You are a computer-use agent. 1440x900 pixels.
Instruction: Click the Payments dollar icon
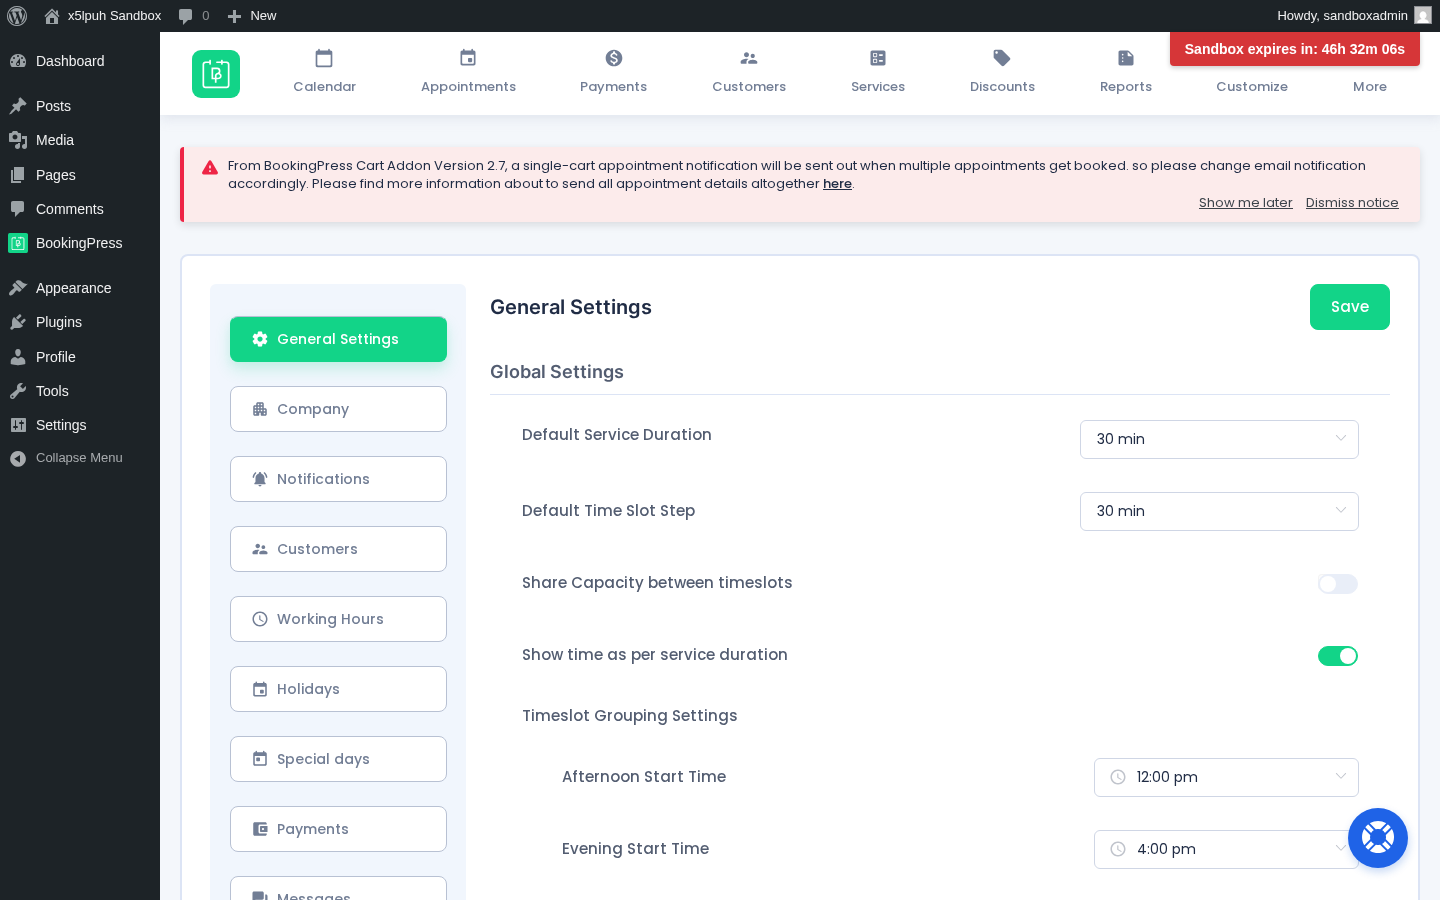click(614, 58)
